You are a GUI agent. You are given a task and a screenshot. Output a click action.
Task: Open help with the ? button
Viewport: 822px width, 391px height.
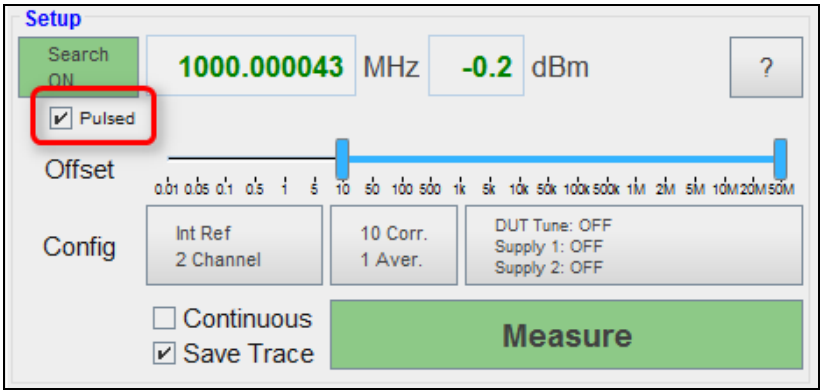(766, 67)
